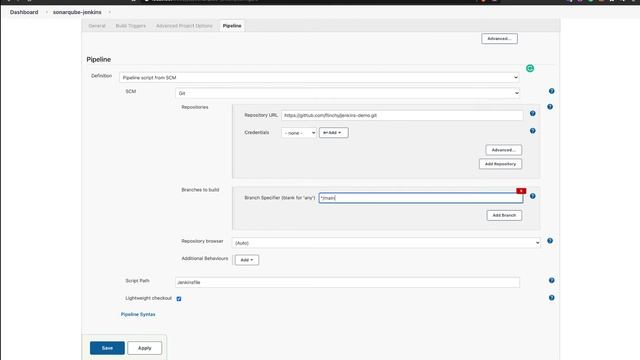The height and width of the screenshot is (360, 640).
Task: Open help for Branch Specifier field
Action: (x=532, y=196)
